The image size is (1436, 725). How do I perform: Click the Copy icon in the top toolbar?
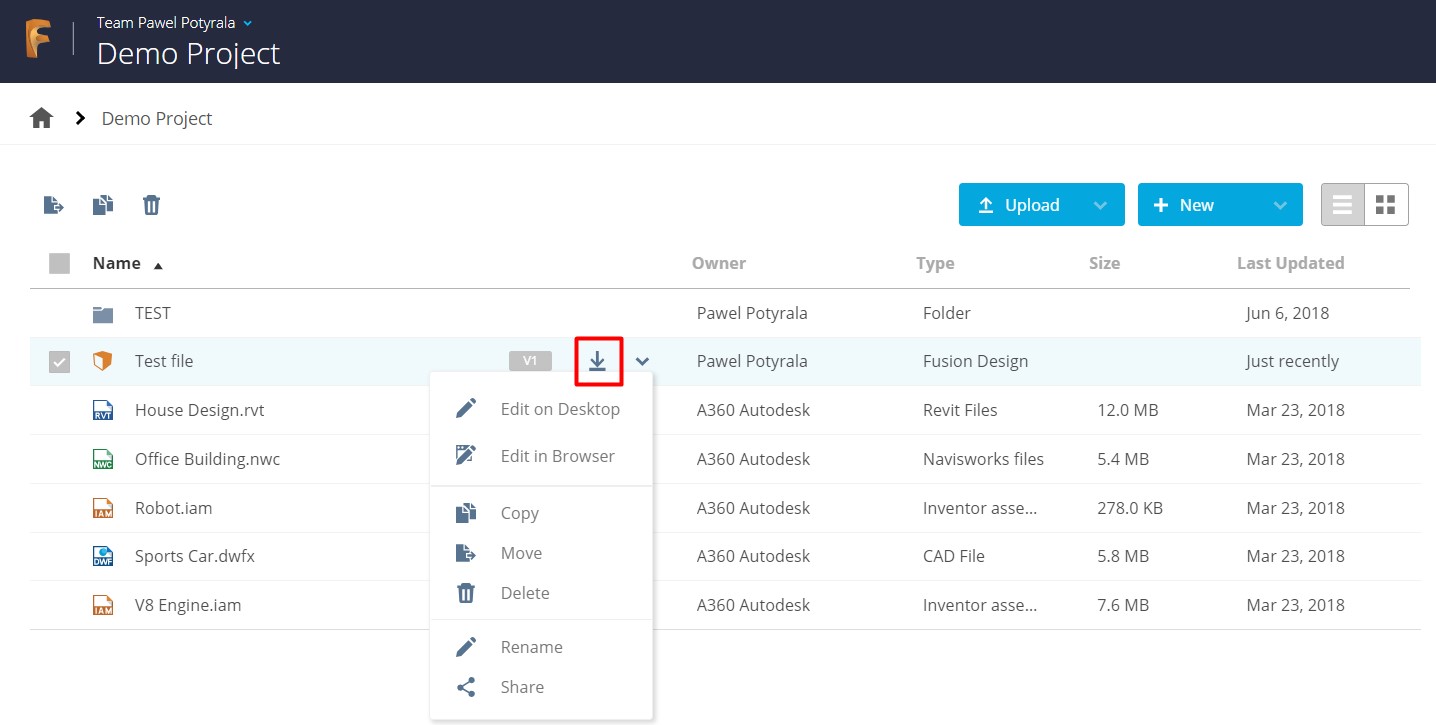tap(102, 204)
